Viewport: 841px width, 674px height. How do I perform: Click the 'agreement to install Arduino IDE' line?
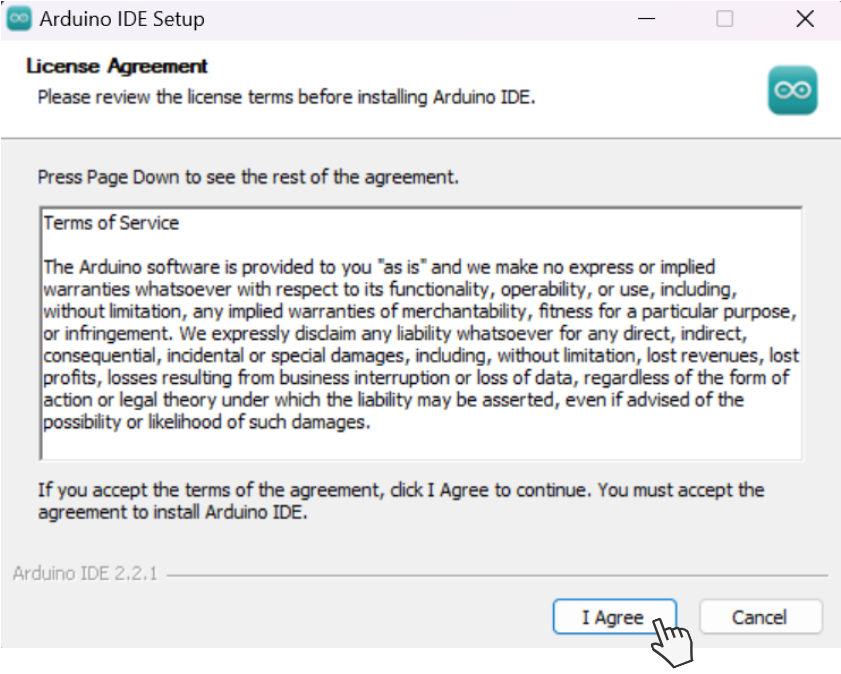(x=173, y=512)
